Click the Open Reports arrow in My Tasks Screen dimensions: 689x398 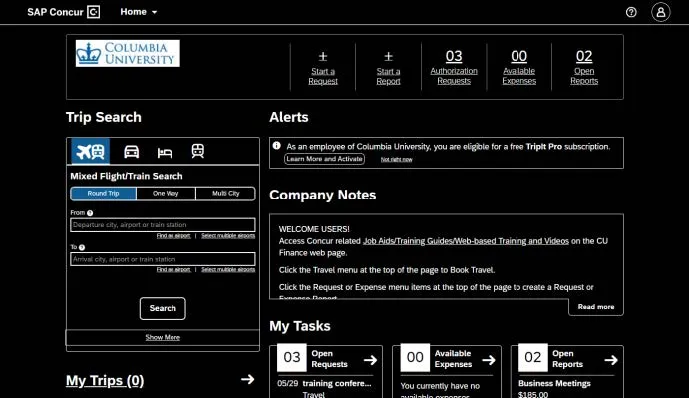pos(611,360)
